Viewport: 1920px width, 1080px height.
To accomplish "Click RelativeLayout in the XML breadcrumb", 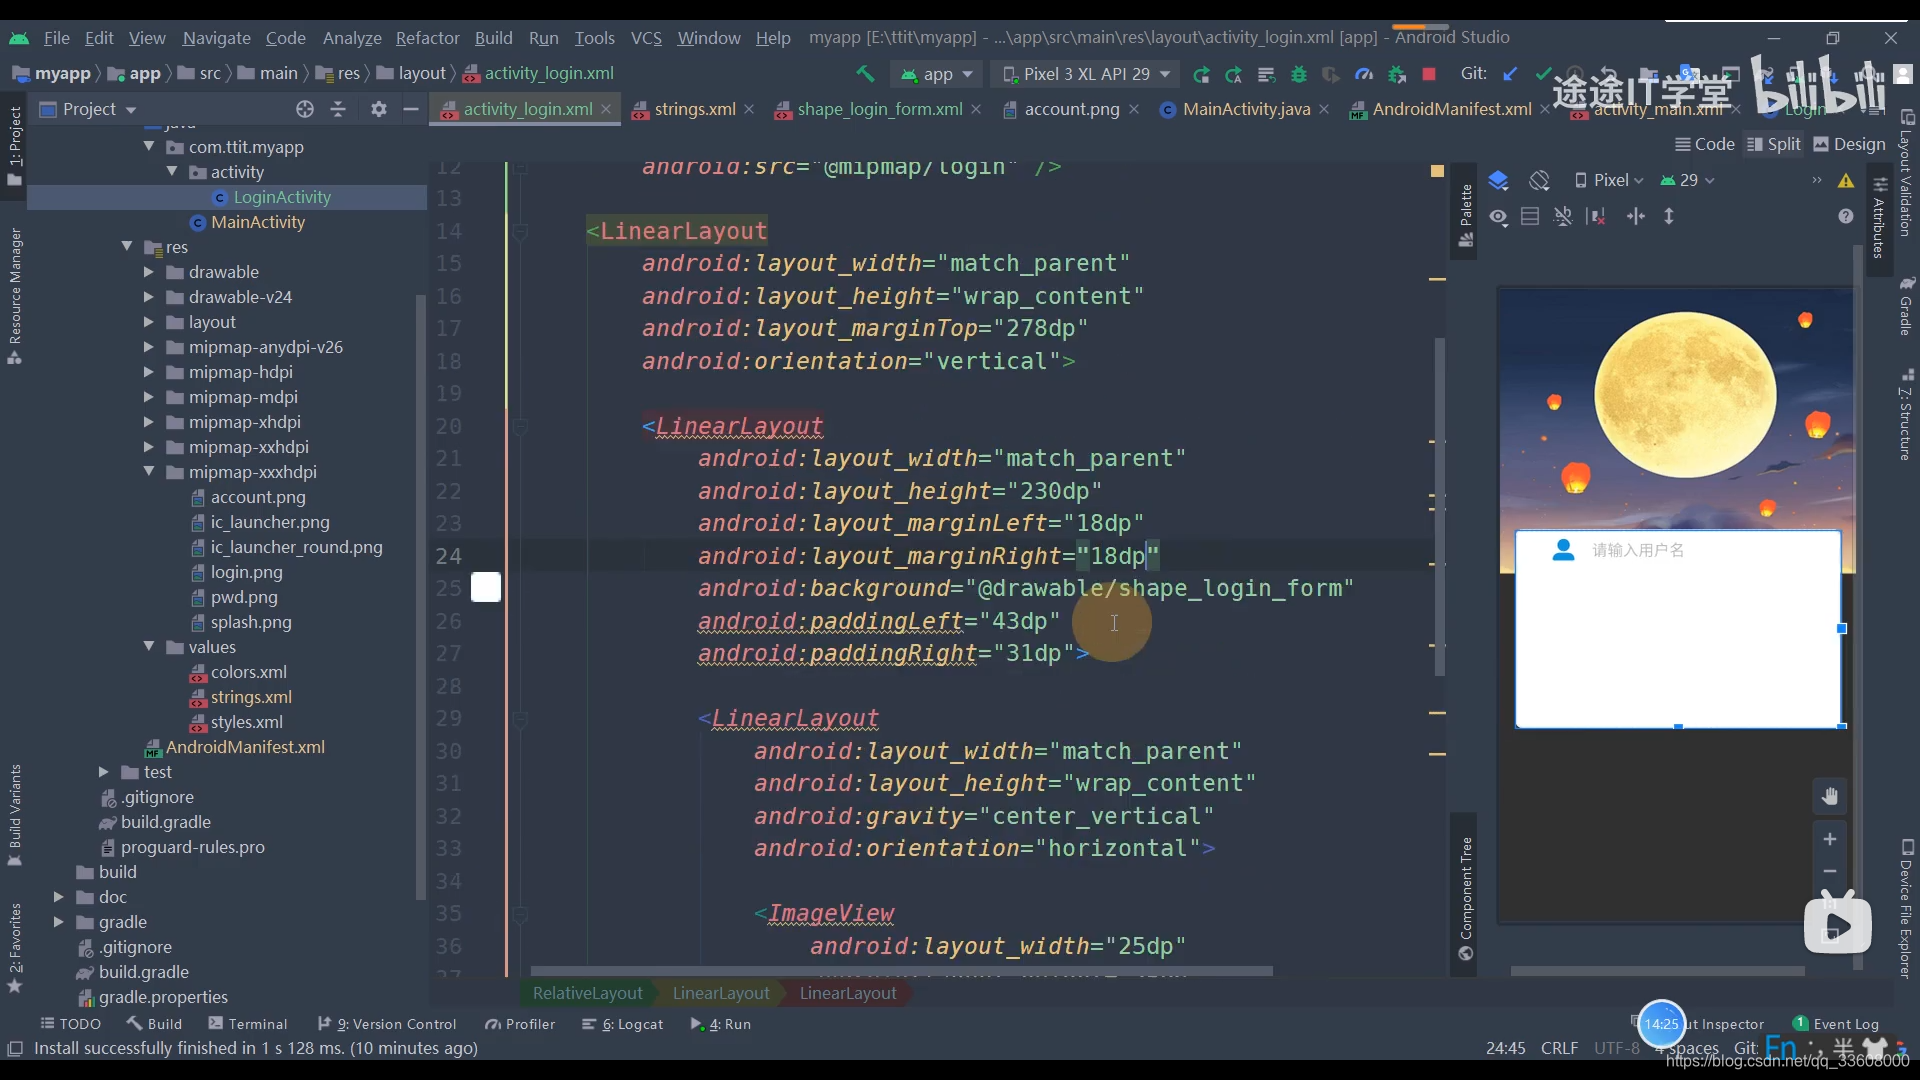I will point(587,993).
